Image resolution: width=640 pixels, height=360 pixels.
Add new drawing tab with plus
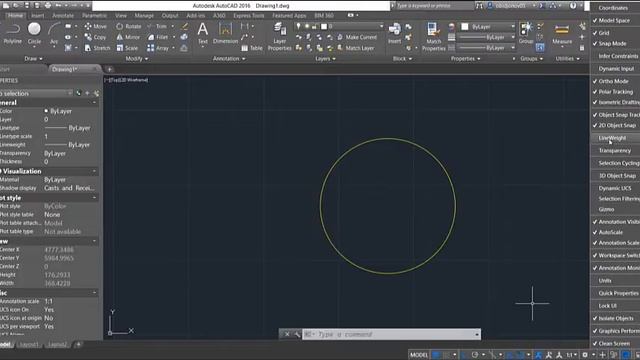click(109, 69)
